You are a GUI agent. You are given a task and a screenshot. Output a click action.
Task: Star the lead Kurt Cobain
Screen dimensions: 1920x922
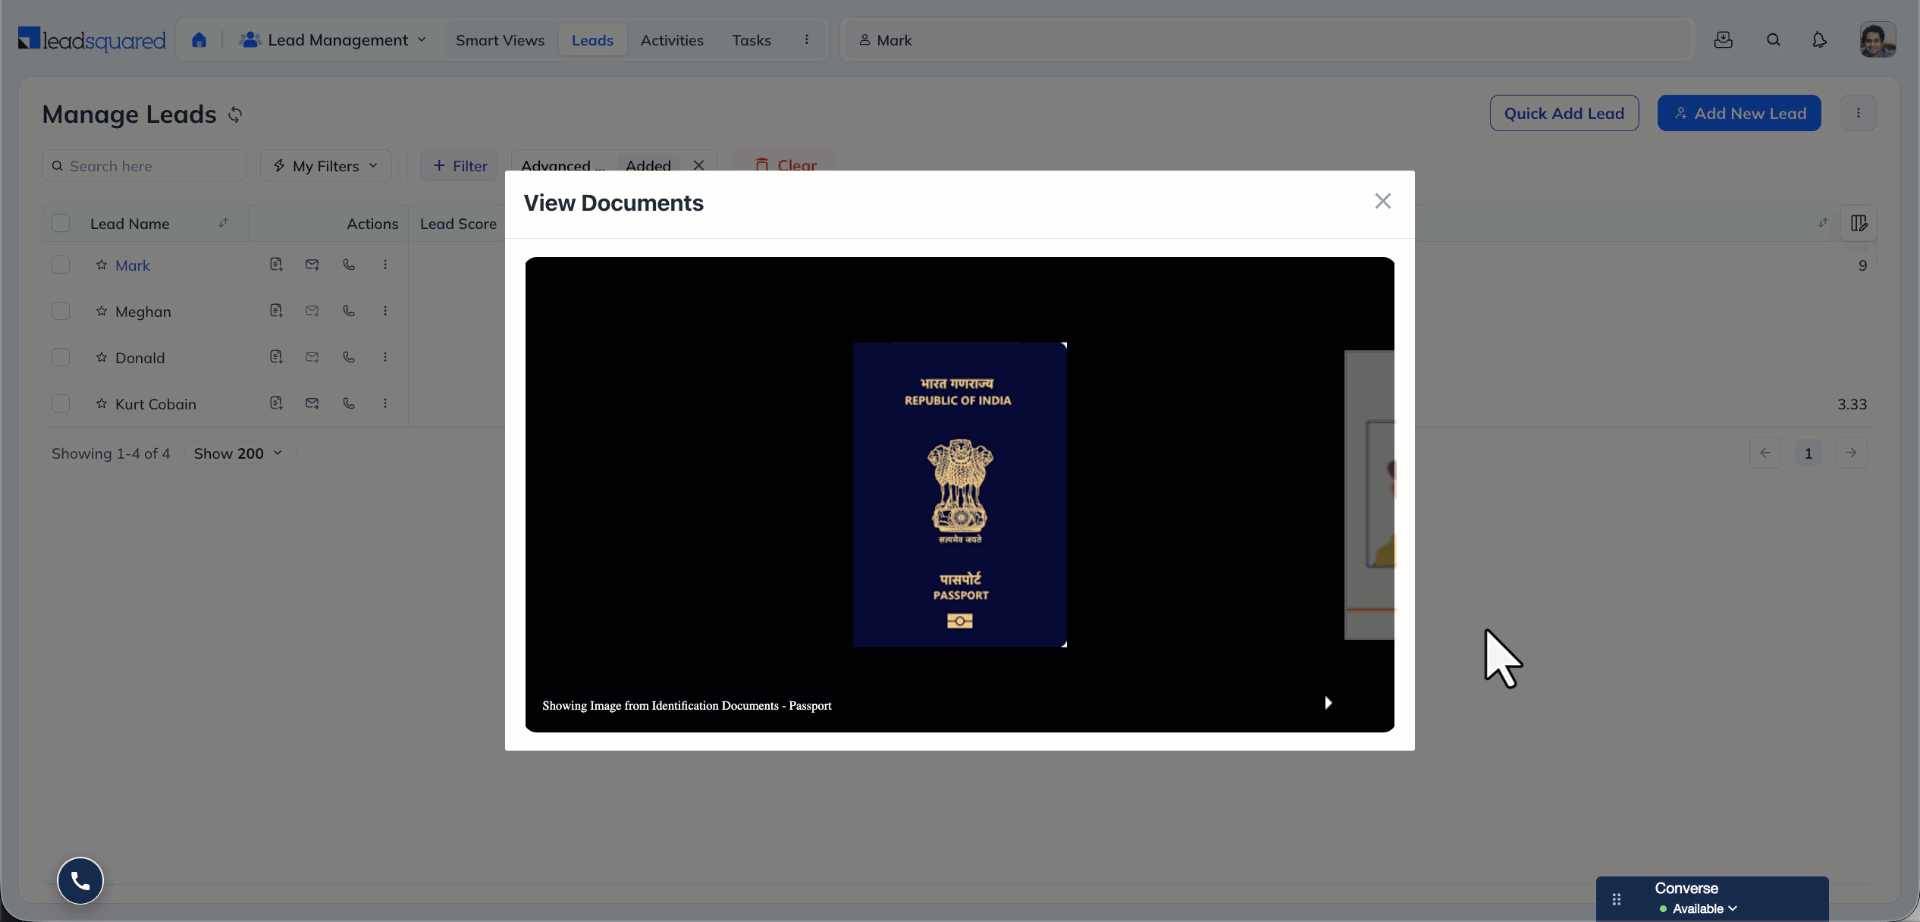(101, 403)
